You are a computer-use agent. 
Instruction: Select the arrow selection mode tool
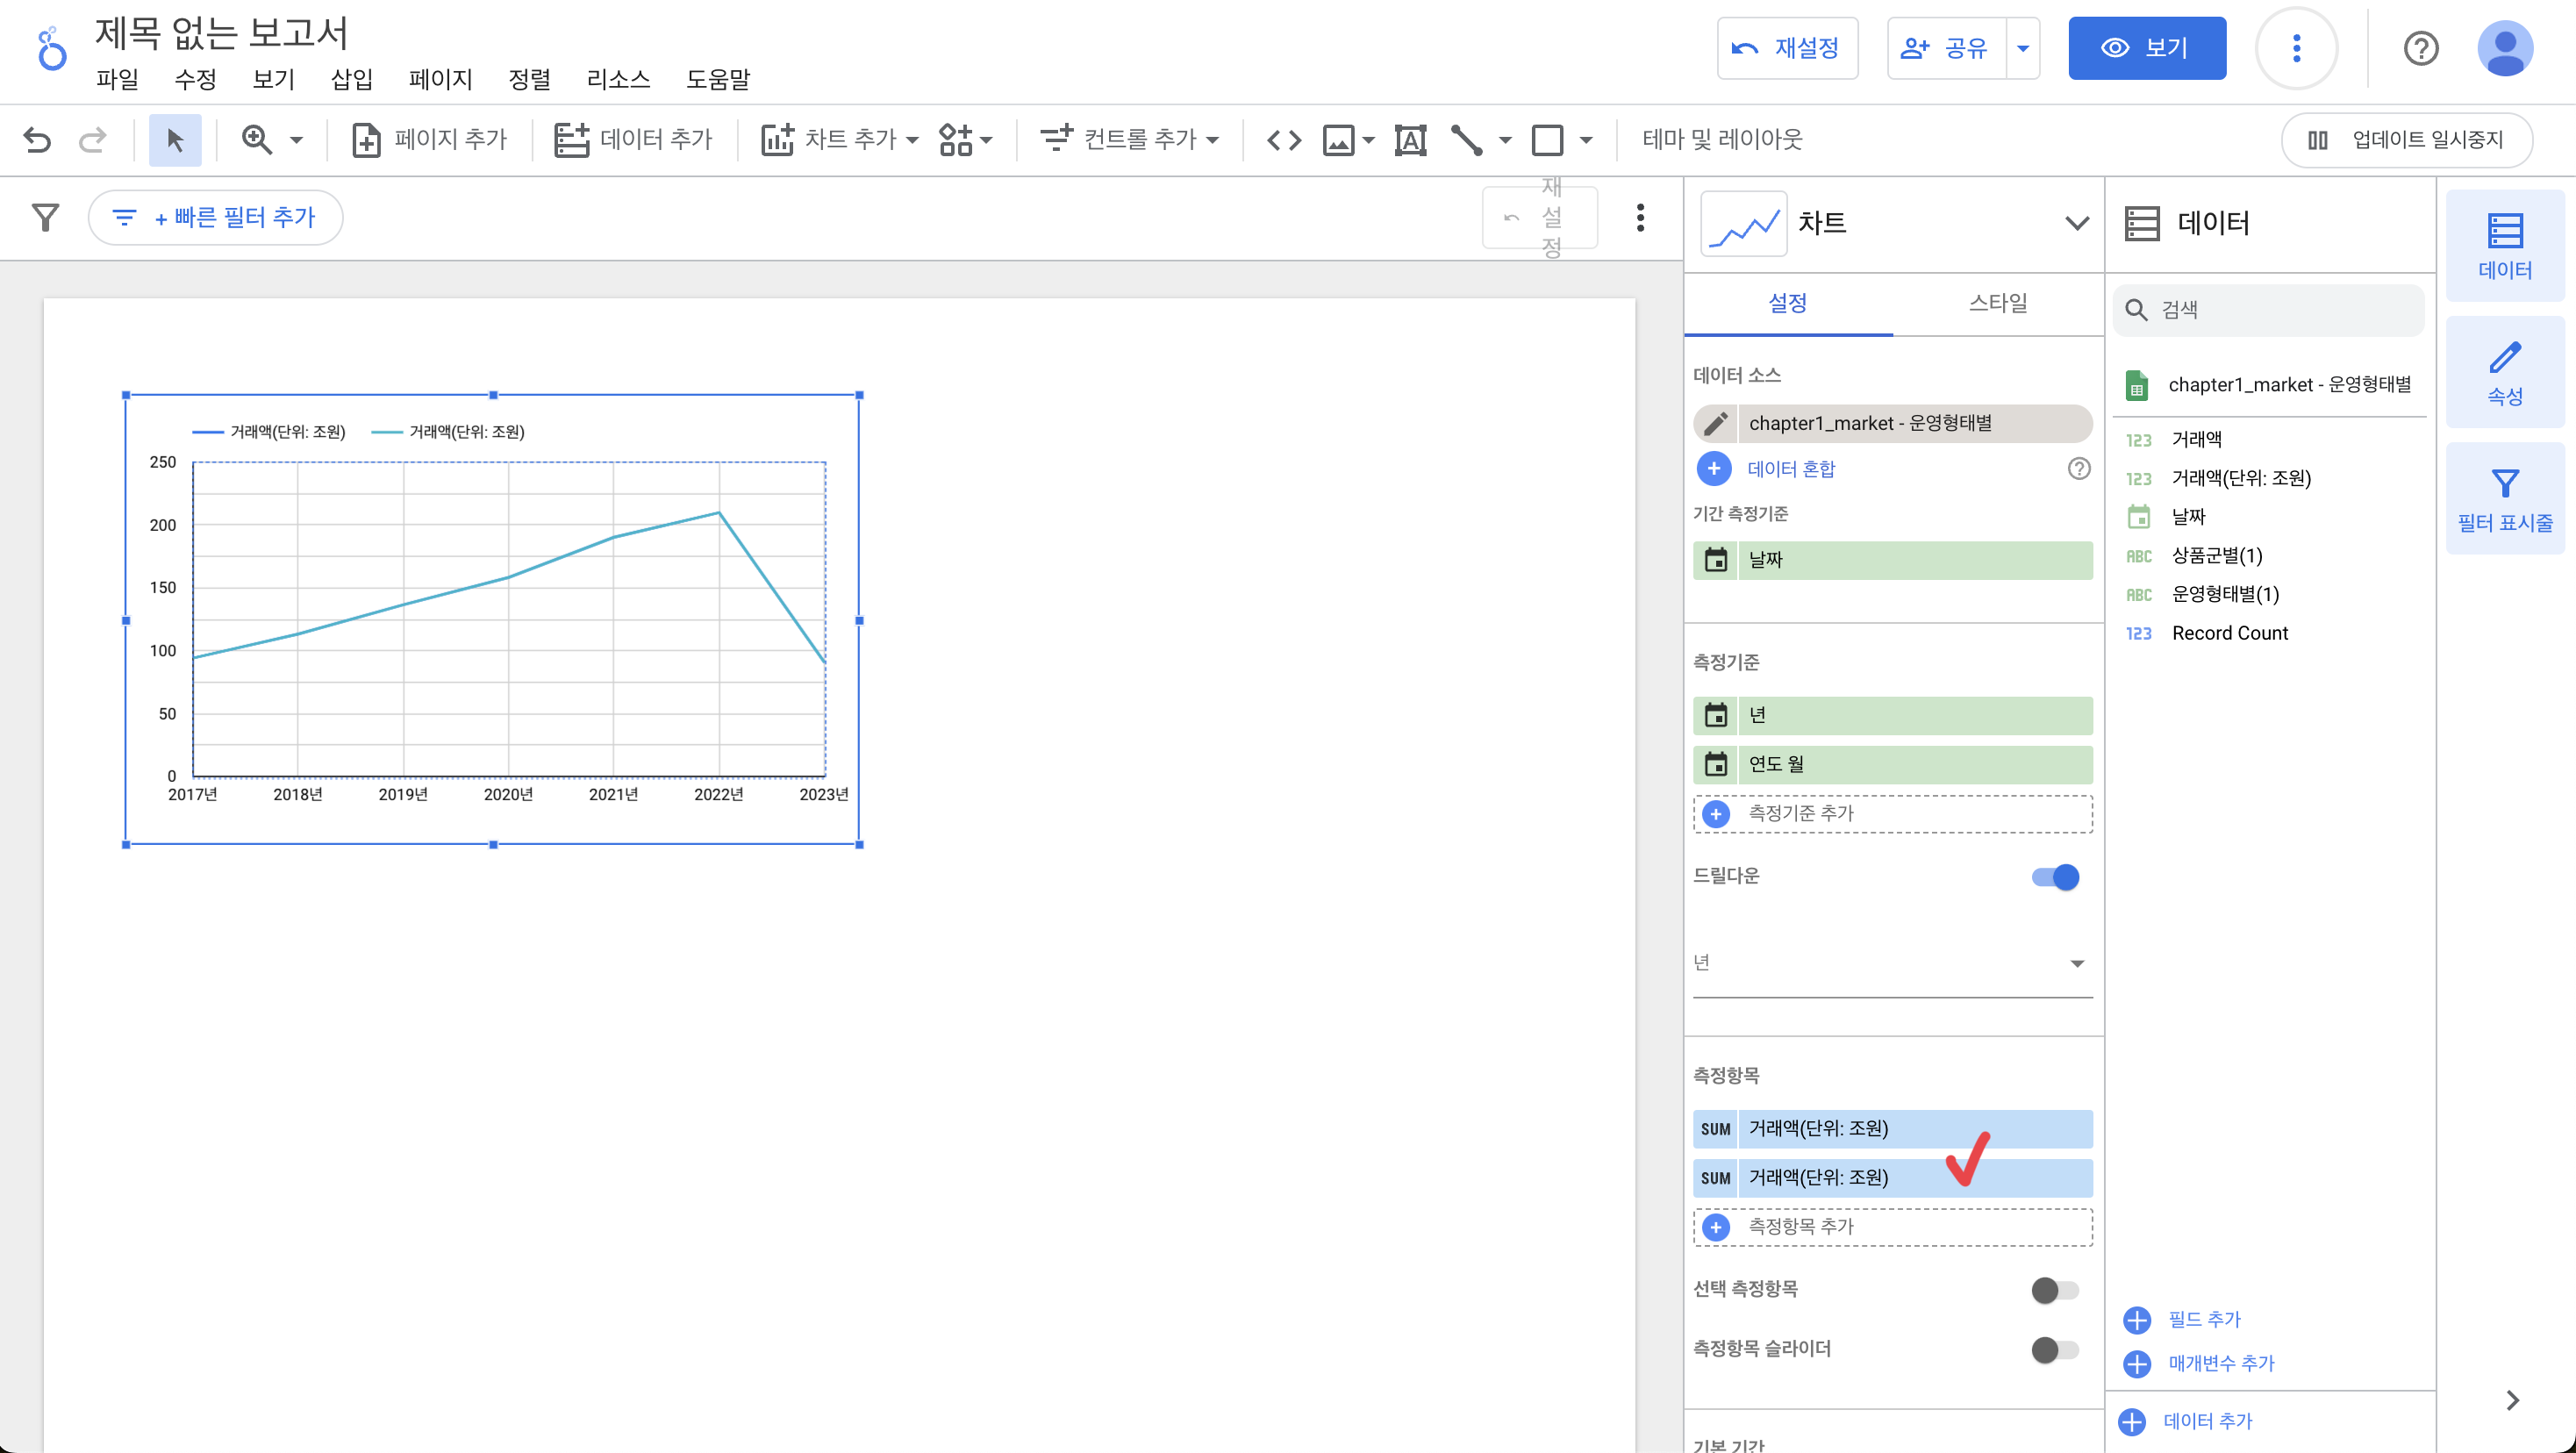[x=175, y=139]
